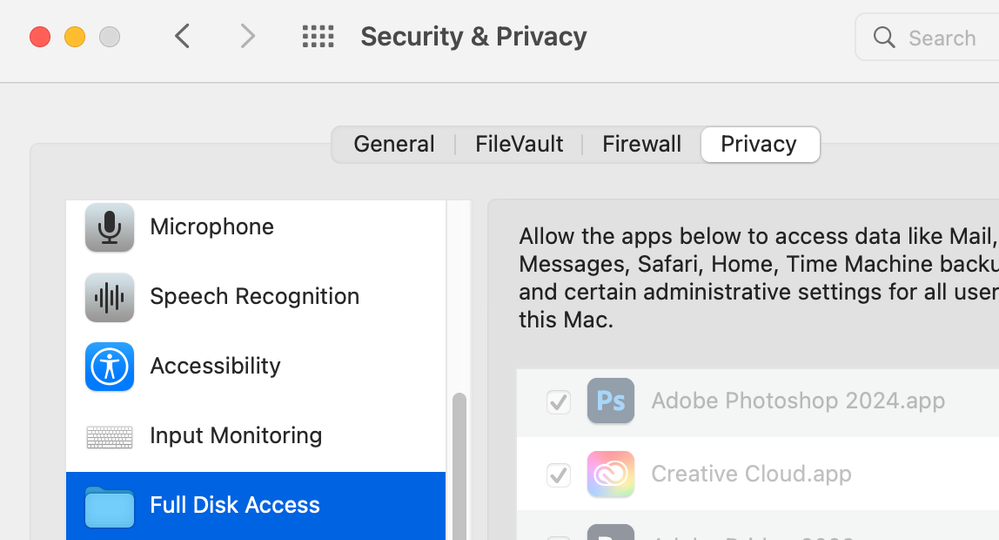999x540 pixels.
Task: Show all preferences grid icon
Action: point(318,38)
